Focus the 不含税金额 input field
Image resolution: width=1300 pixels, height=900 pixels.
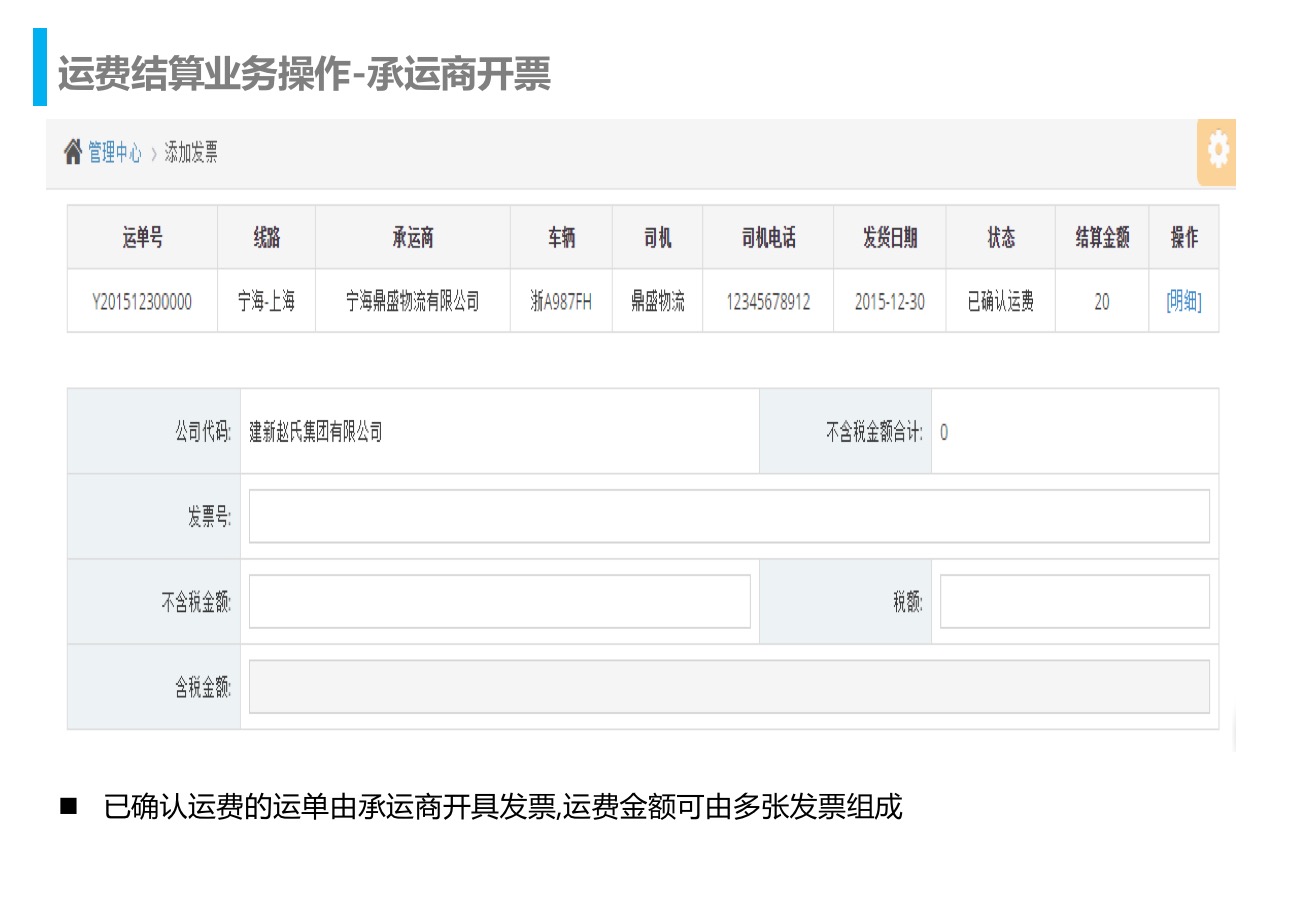pos(499,601)
